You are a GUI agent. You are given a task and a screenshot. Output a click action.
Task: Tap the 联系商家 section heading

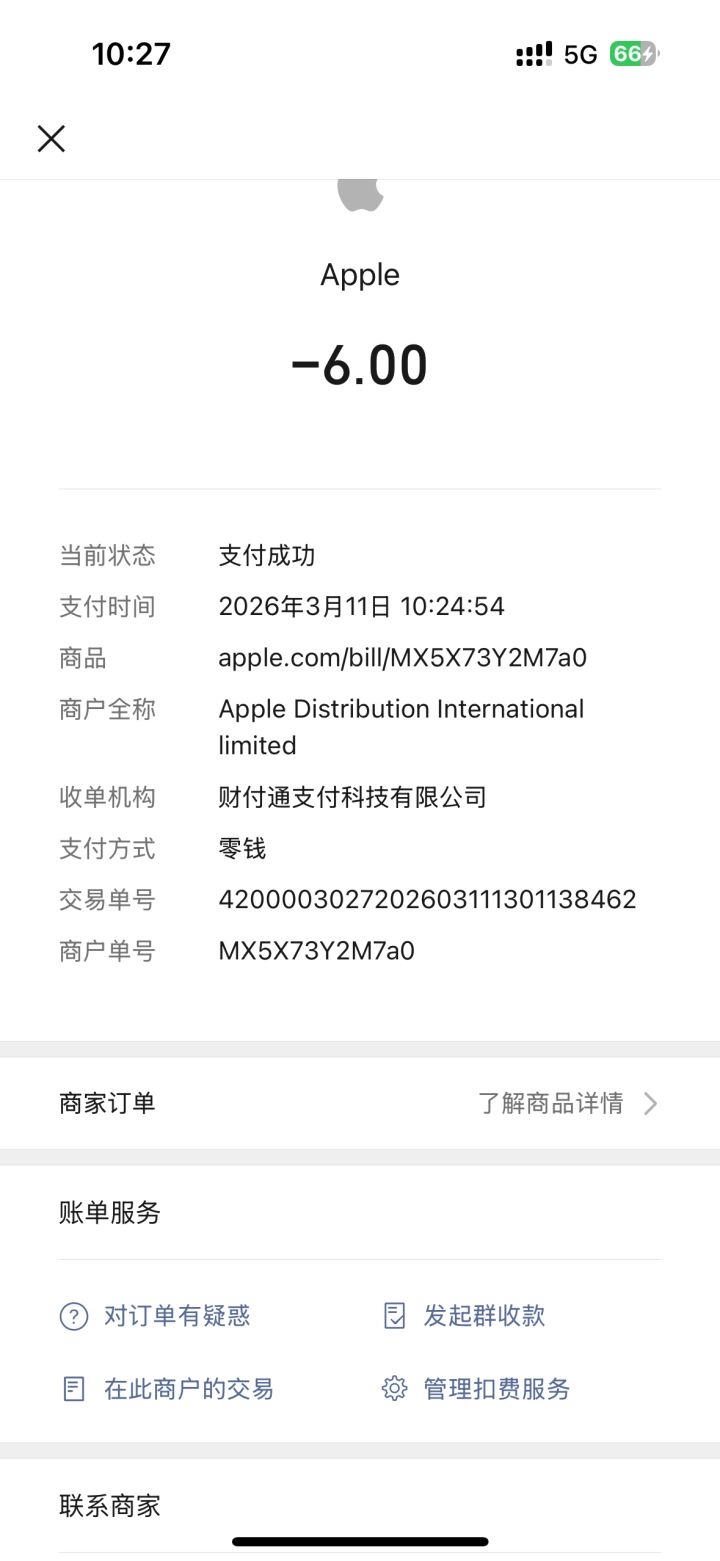(110, 1506)
